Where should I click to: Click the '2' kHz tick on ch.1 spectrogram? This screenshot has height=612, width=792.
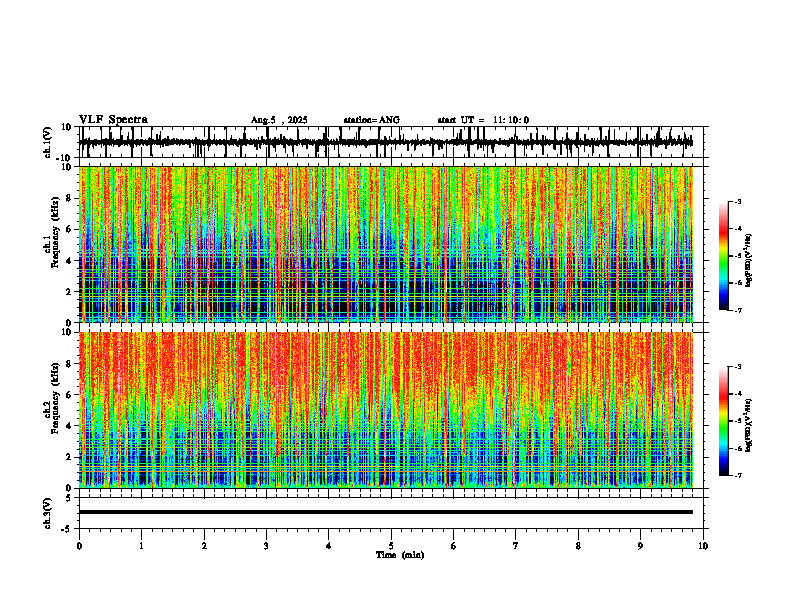click(69, 292)
